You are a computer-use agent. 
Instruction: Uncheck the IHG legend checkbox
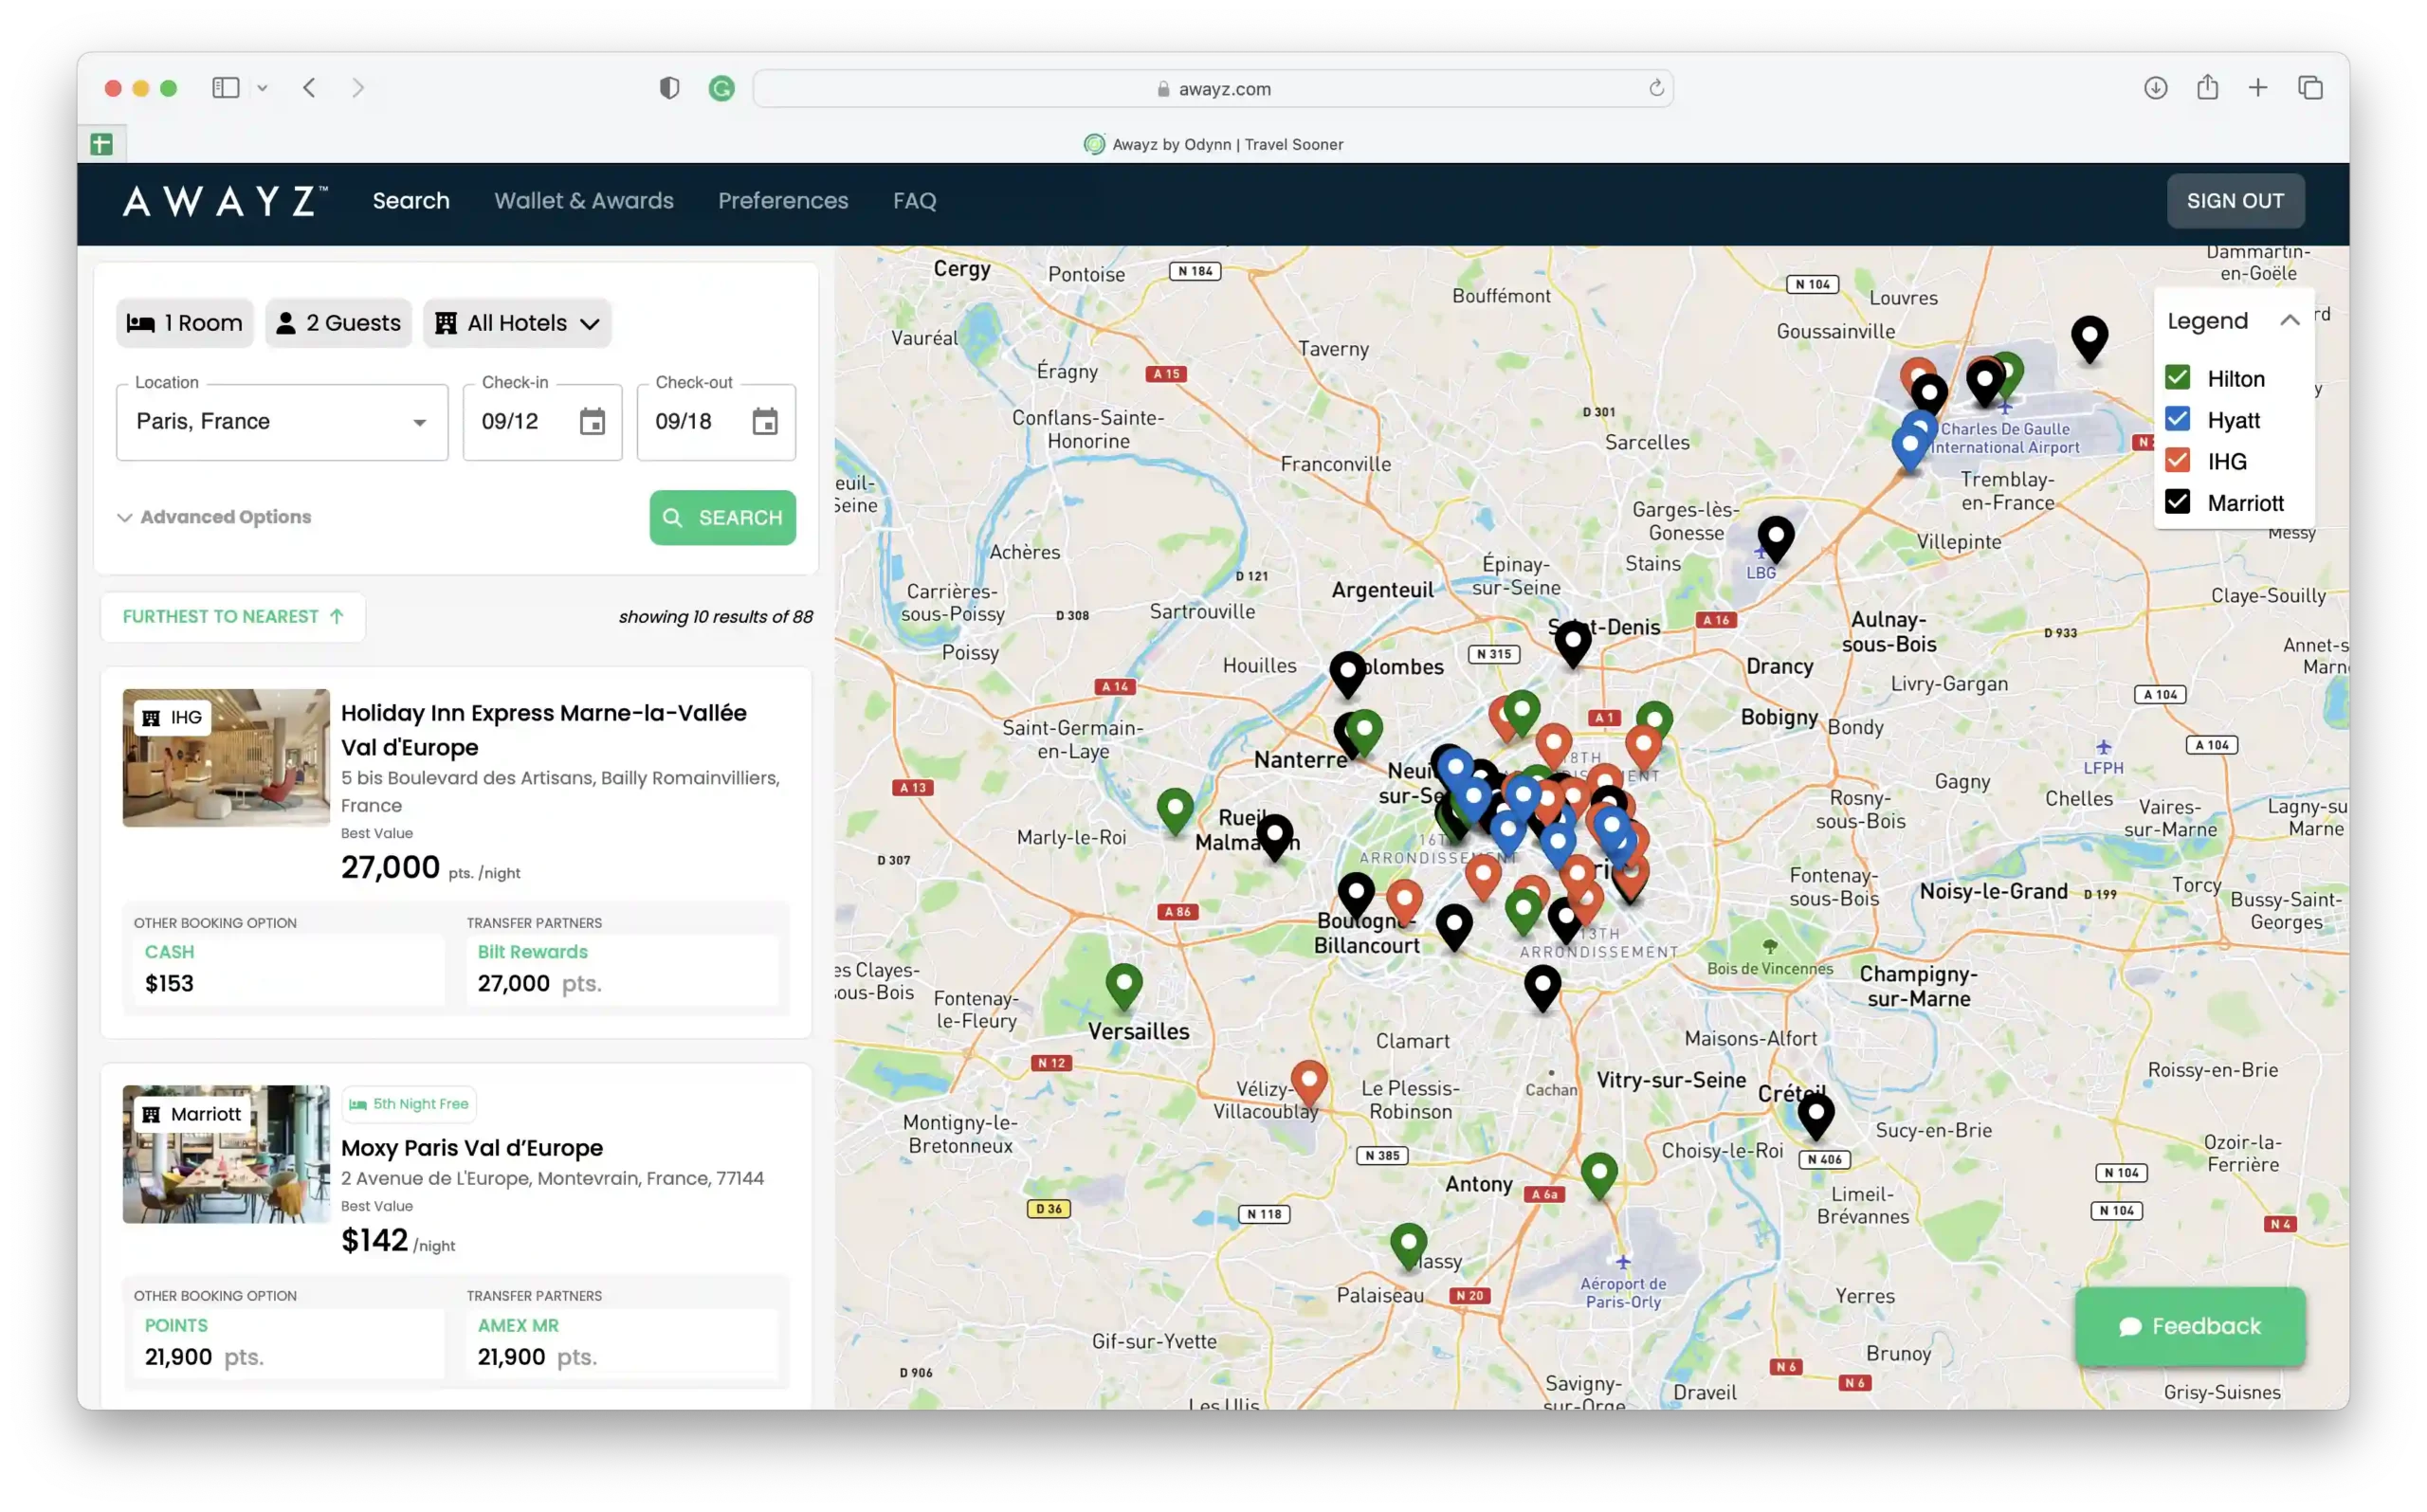tap(2177, 461)
